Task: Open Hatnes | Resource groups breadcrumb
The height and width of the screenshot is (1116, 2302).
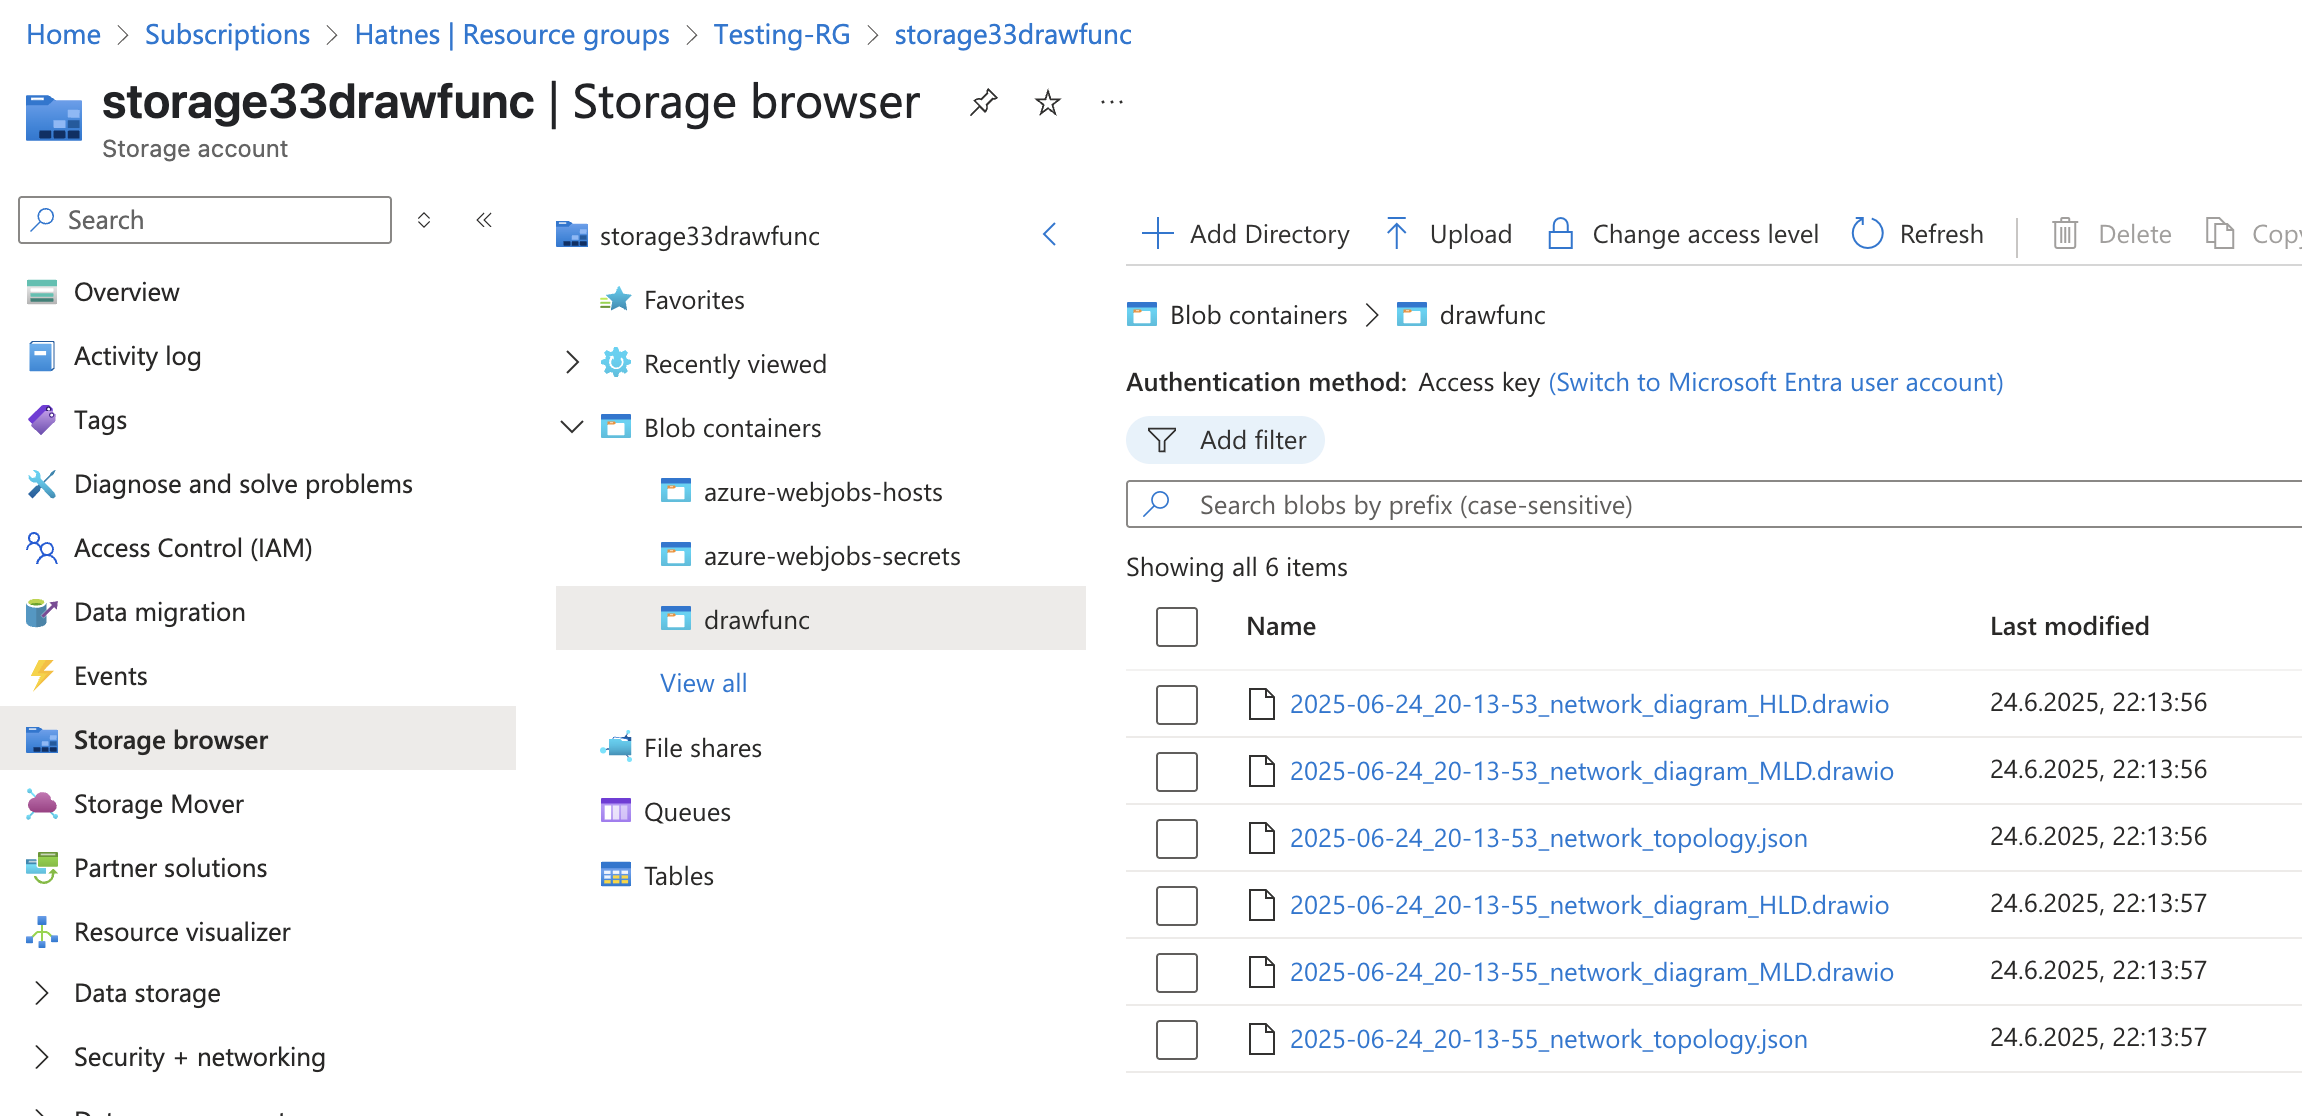Action: tap(512, 34)
